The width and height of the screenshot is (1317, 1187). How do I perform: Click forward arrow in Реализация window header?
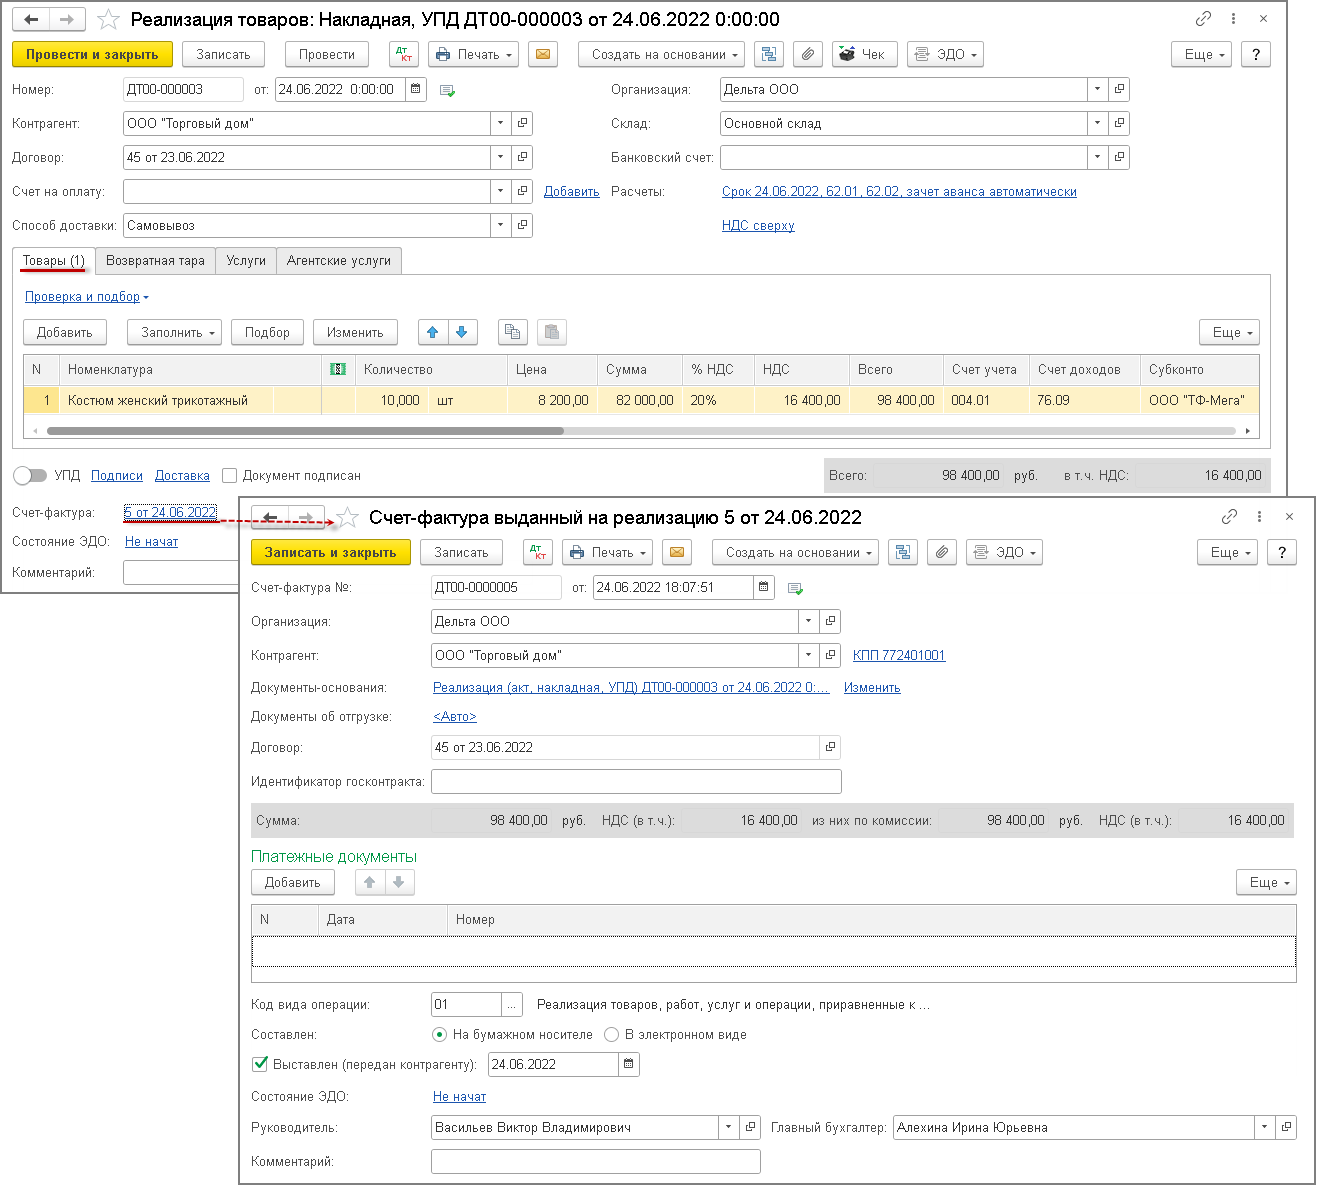(x=67, y=19)
